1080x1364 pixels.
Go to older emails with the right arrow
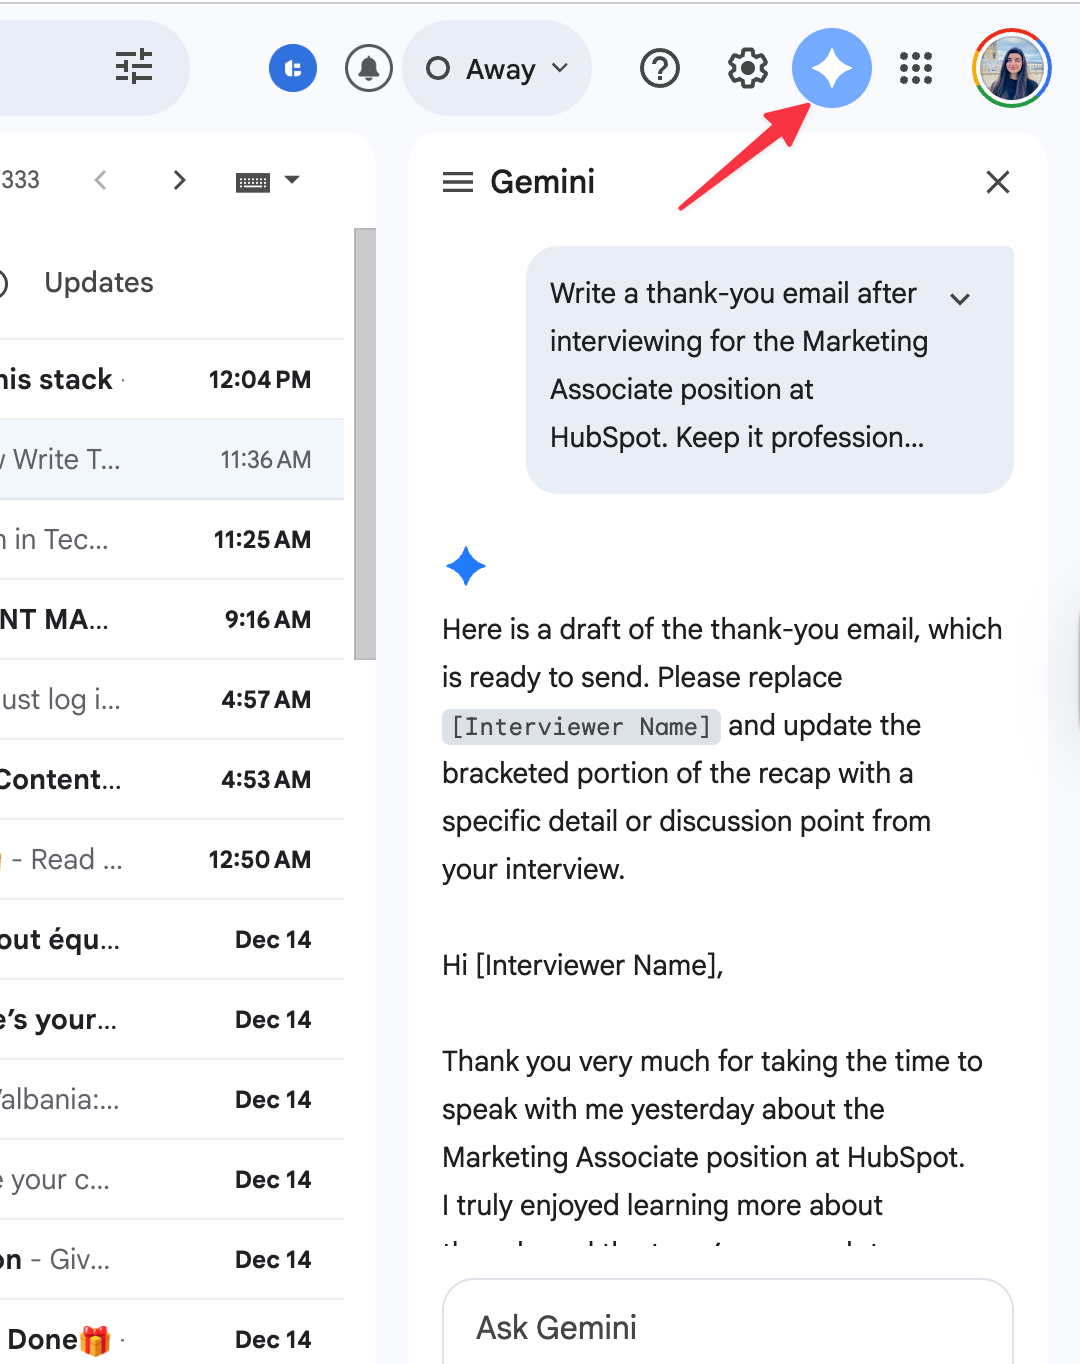179,180
